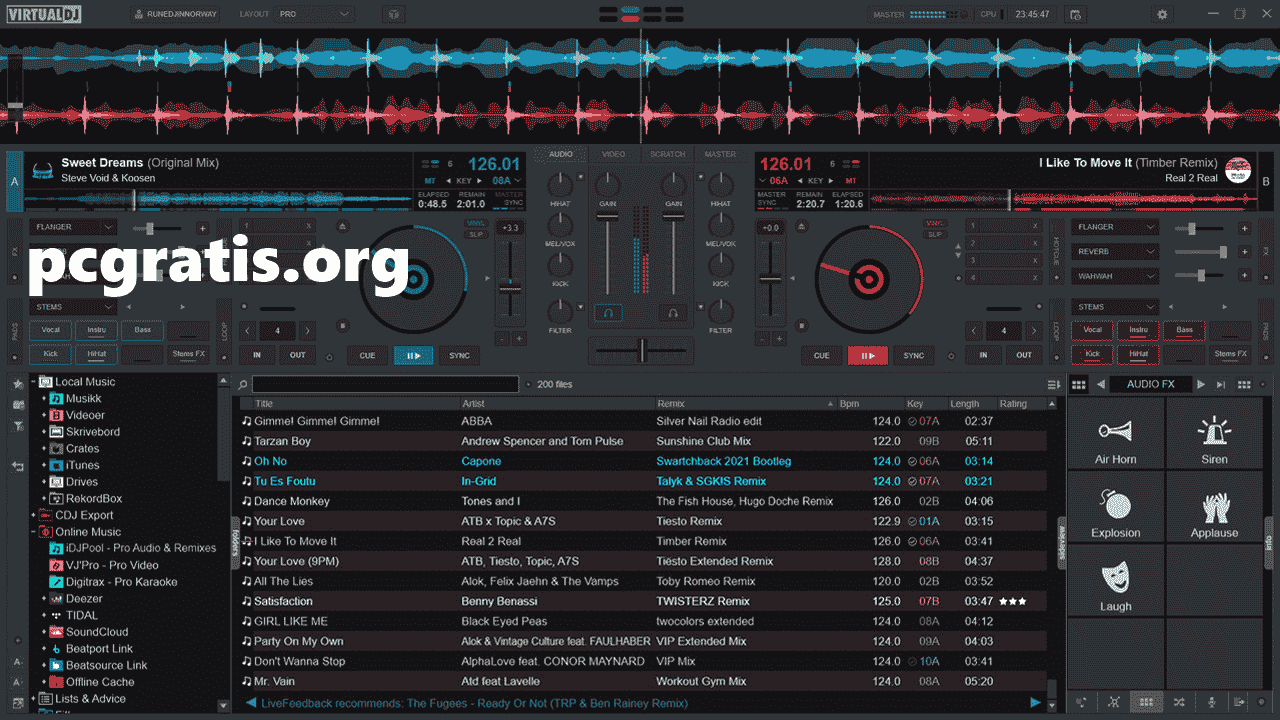The height and width of the screenshot is (720, 1280).
Task: Open the settings gear in title bar
Action: [x=1162, y=14]
